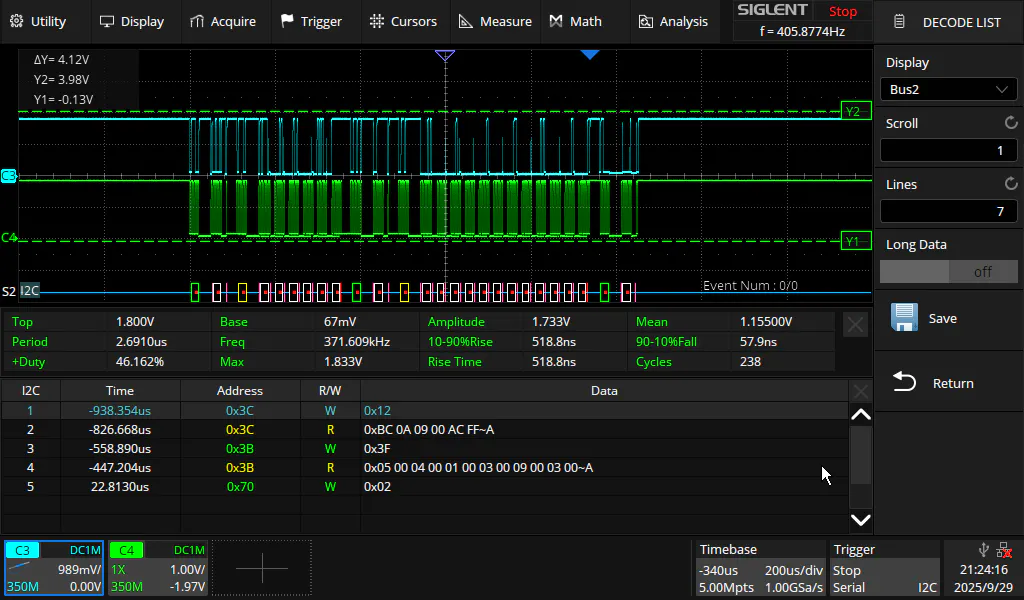1024x600 pixels.
Task: Click the Trigger status info box
Action: 884,568
